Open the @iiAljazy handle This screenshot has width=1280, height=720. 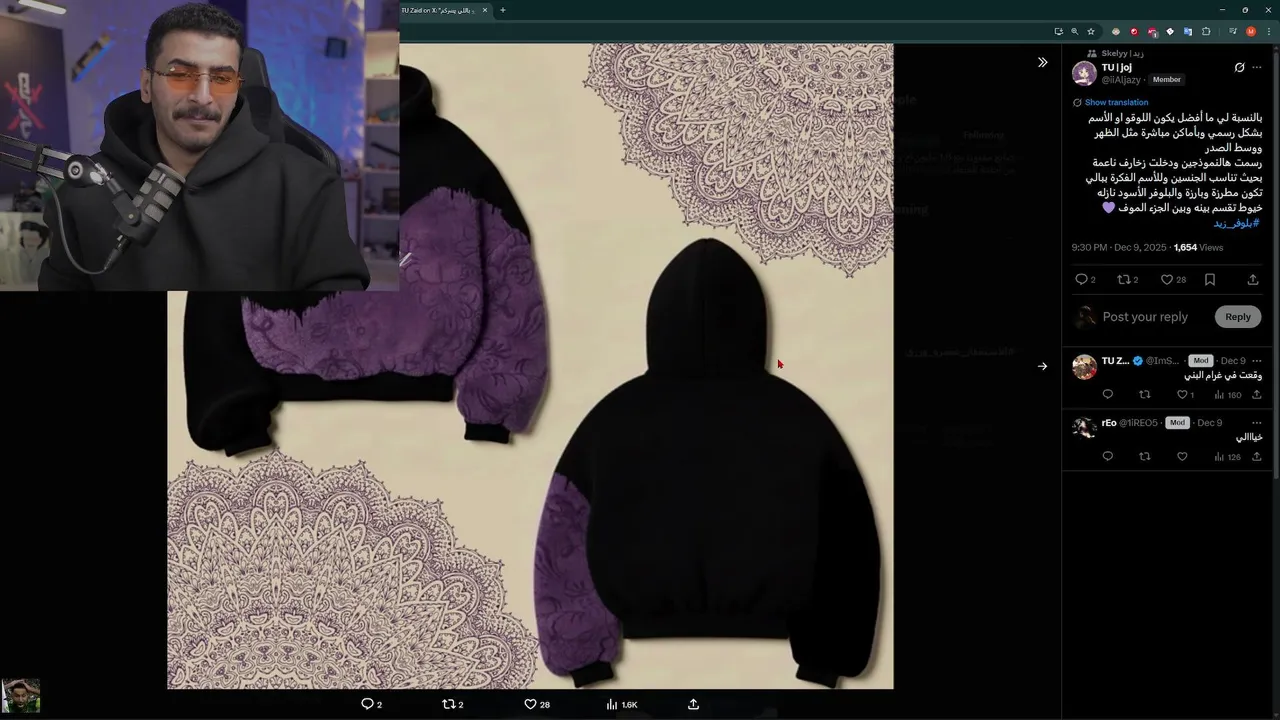click(1121, 79)
